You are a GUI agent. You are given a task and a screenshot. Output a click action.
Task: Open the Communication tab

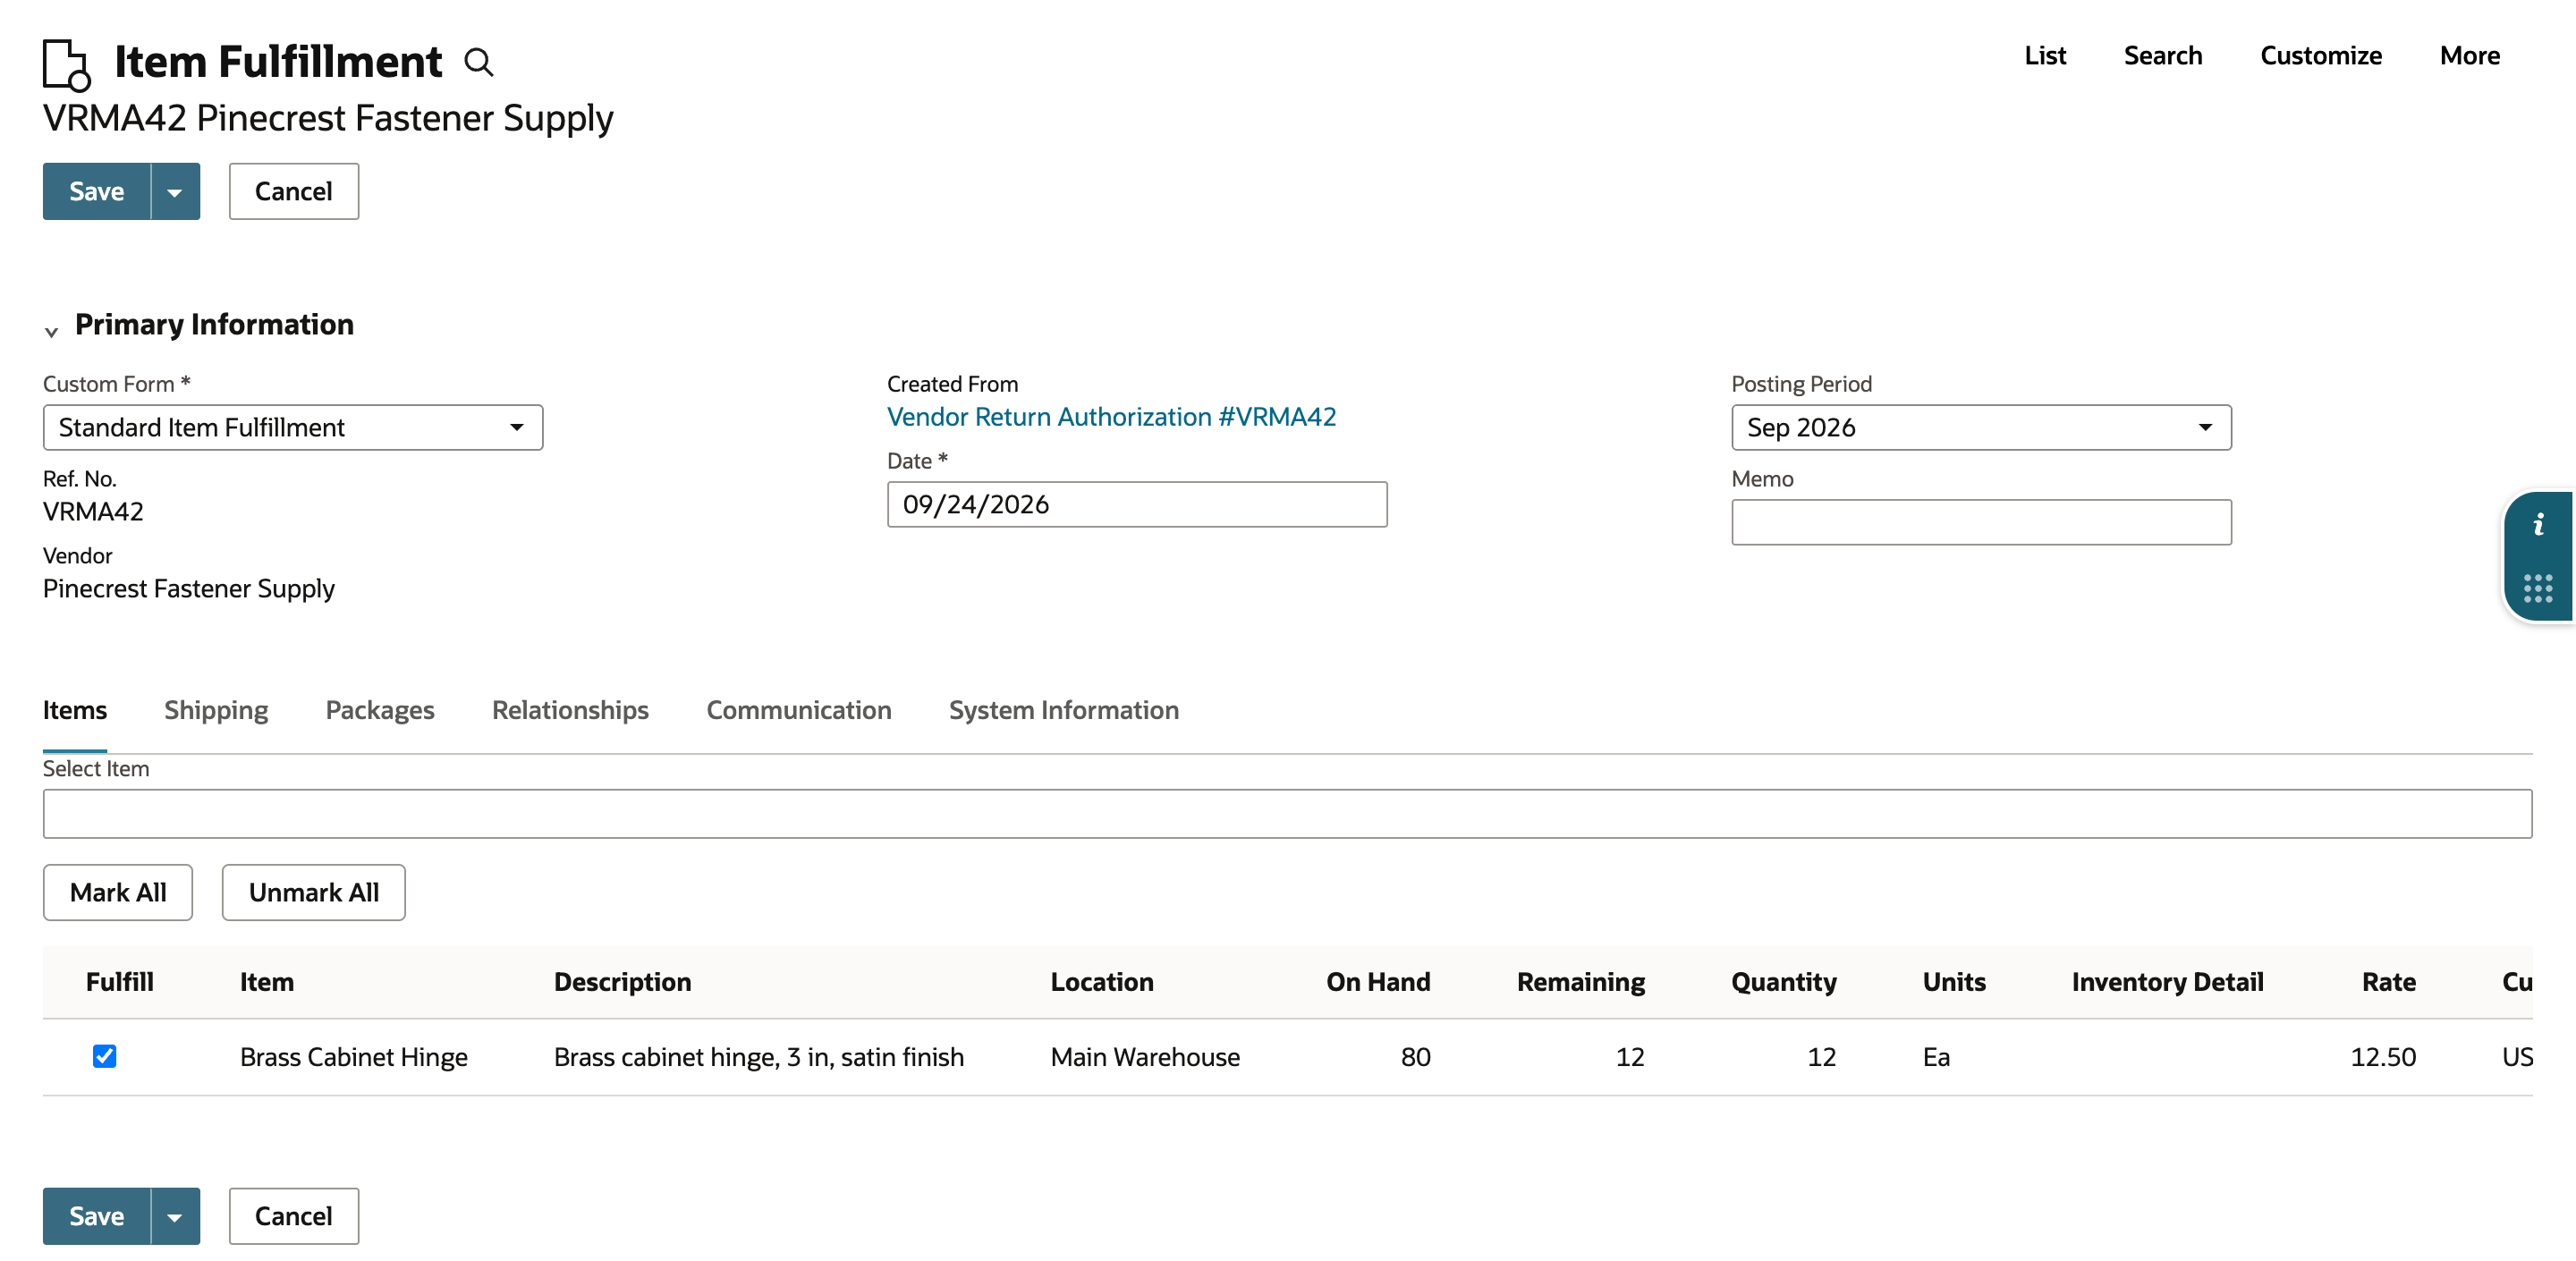pyautogui.click(x=798, y=710)
